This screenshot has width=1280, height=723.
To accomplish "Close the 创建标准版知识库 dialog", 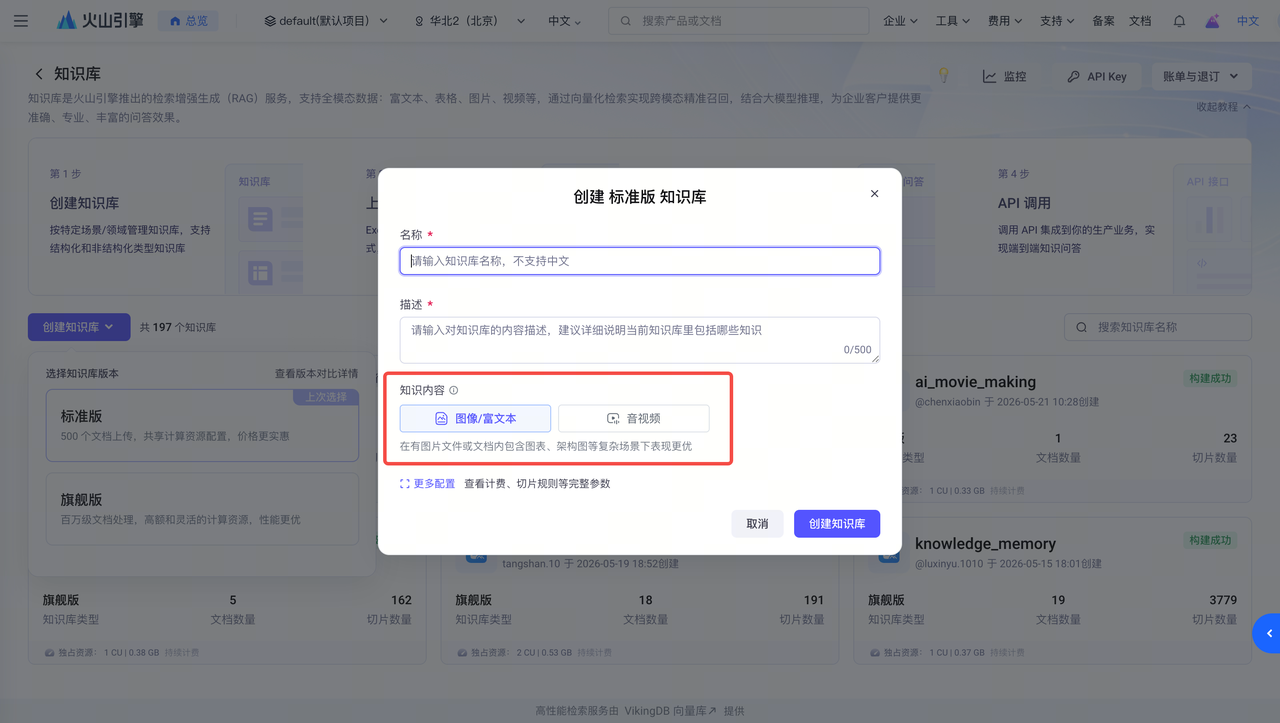I will (874, 194).
